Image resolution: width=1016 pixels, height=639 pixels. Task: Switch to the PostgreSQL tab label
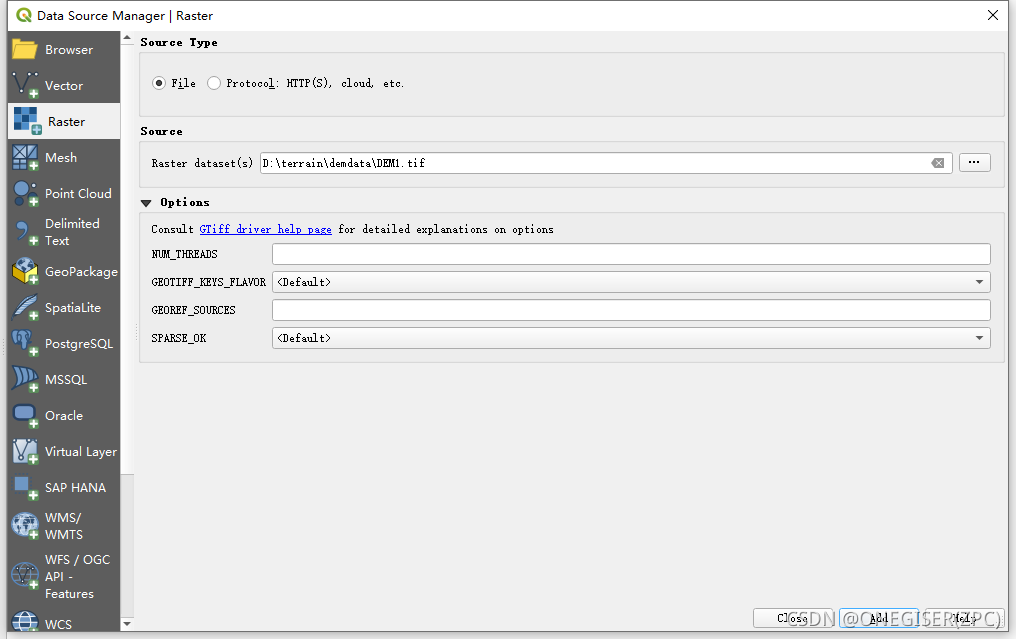[x=78, y=343]
